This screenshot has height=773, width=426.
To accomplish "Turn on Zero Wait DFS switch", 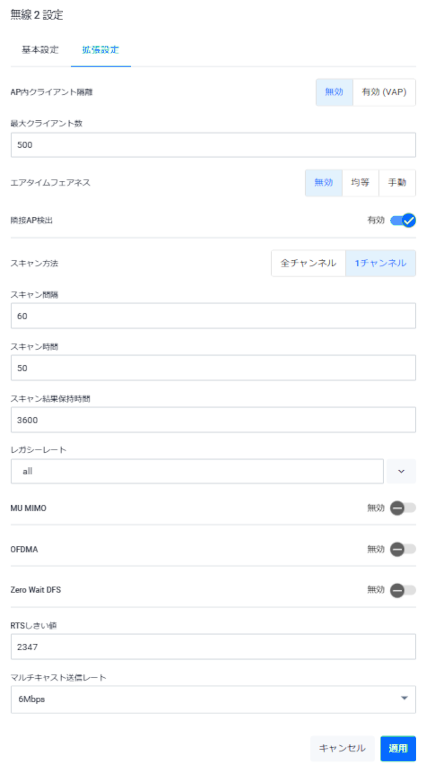I will (403, 590).
